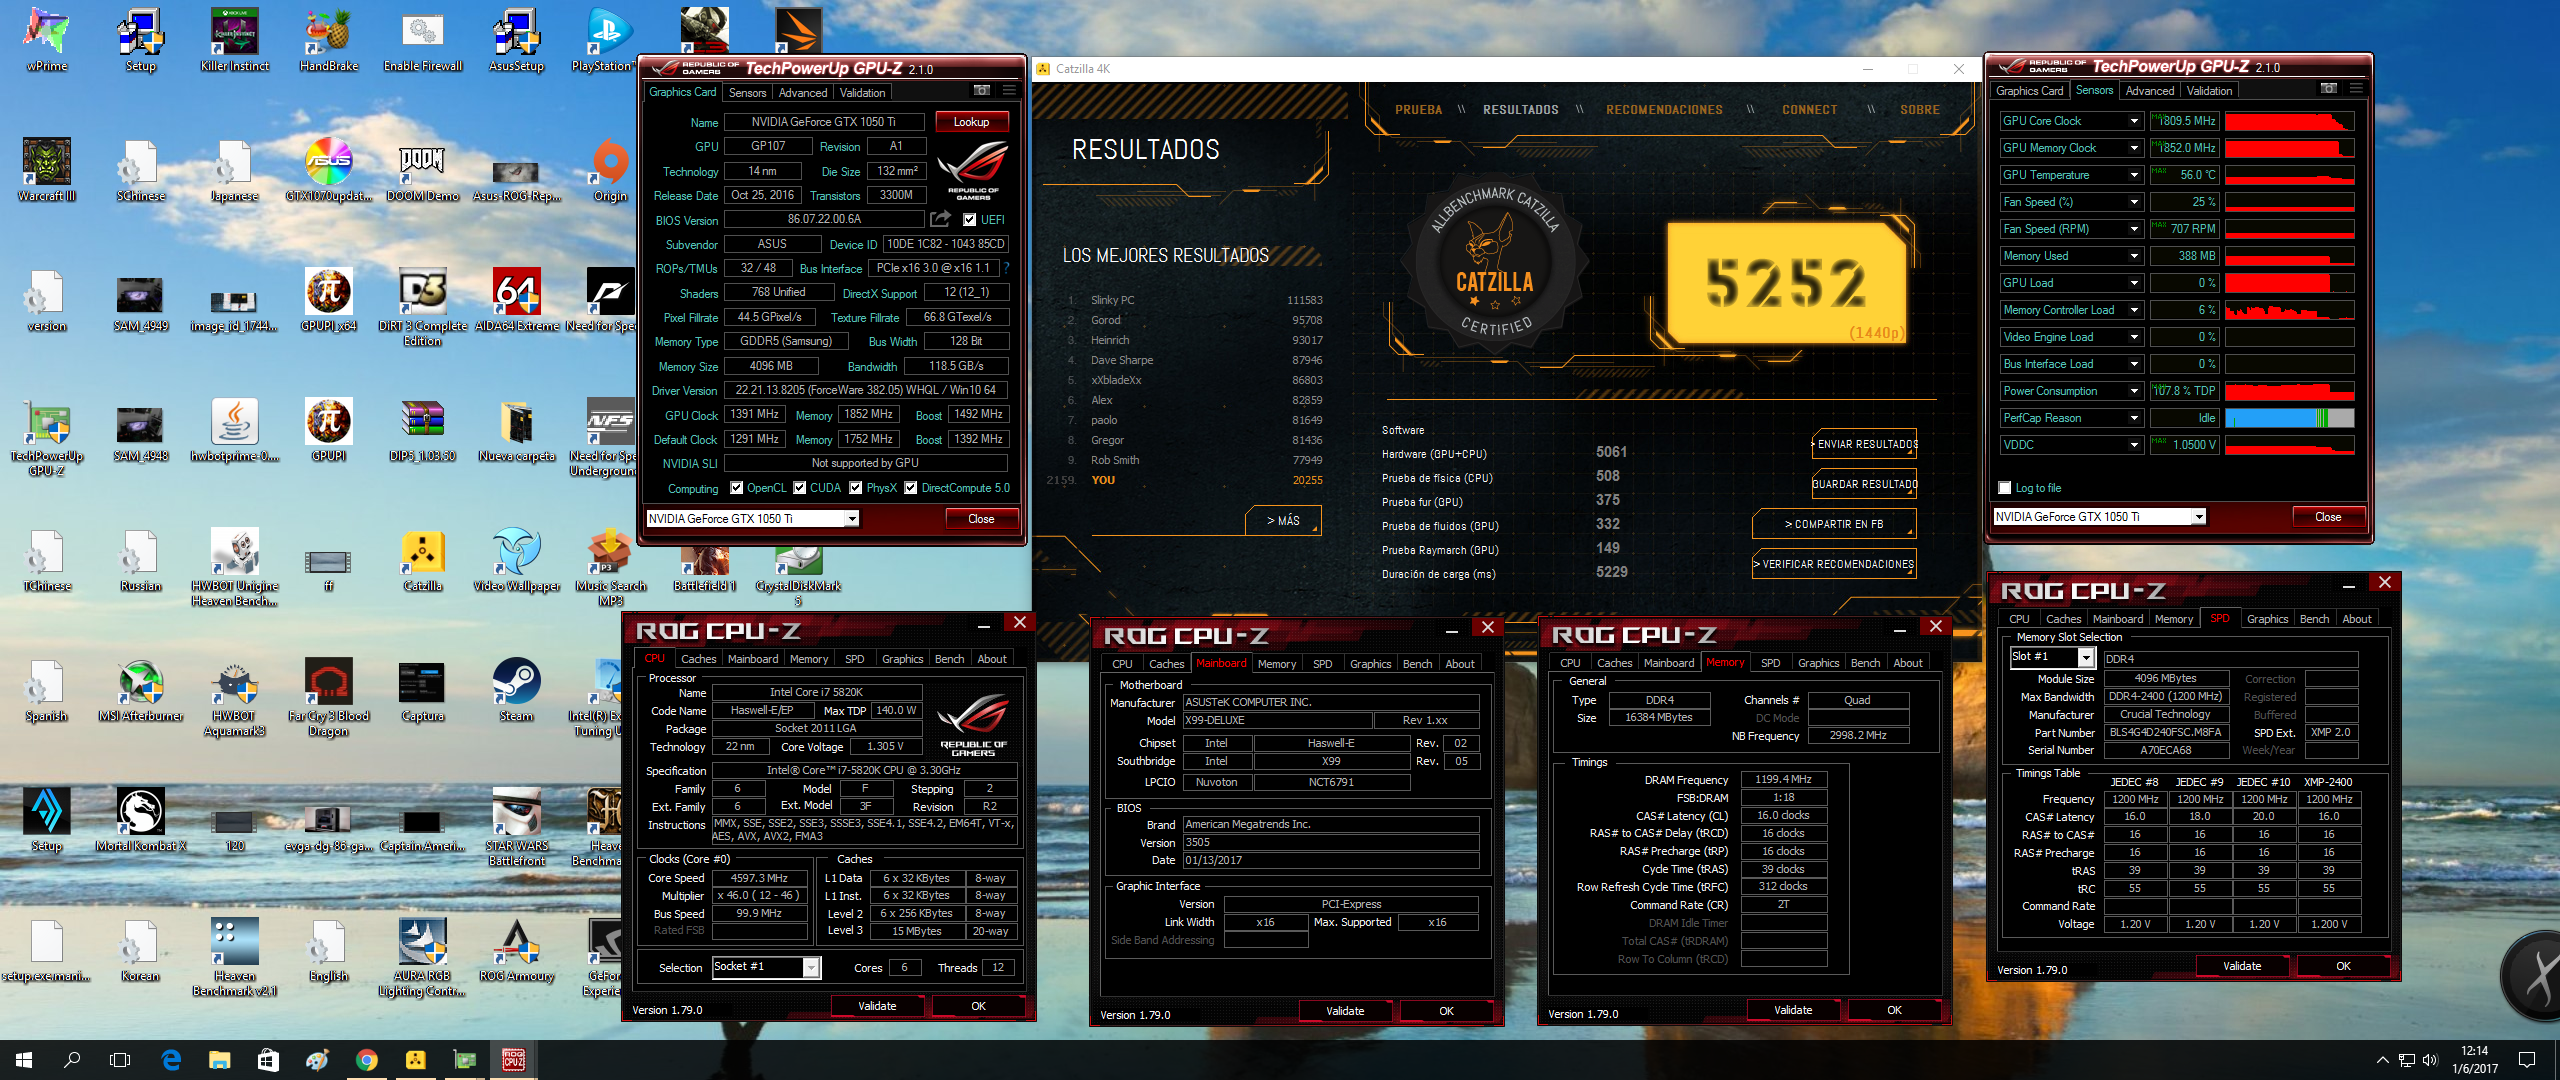Open the HandBrake desktop shortcut
The width and height of the screenshot is (2560, 1080).
[x=328, y=38]
